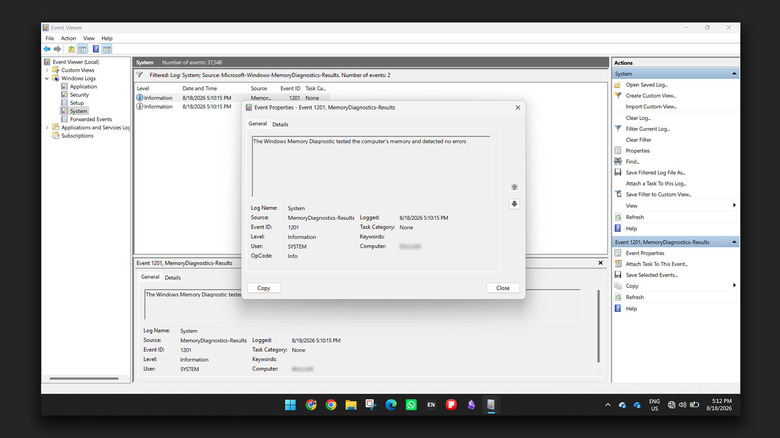Expand the Applications and Services Logs node
This screenshot has width=780, height=438.
(47, 127)
